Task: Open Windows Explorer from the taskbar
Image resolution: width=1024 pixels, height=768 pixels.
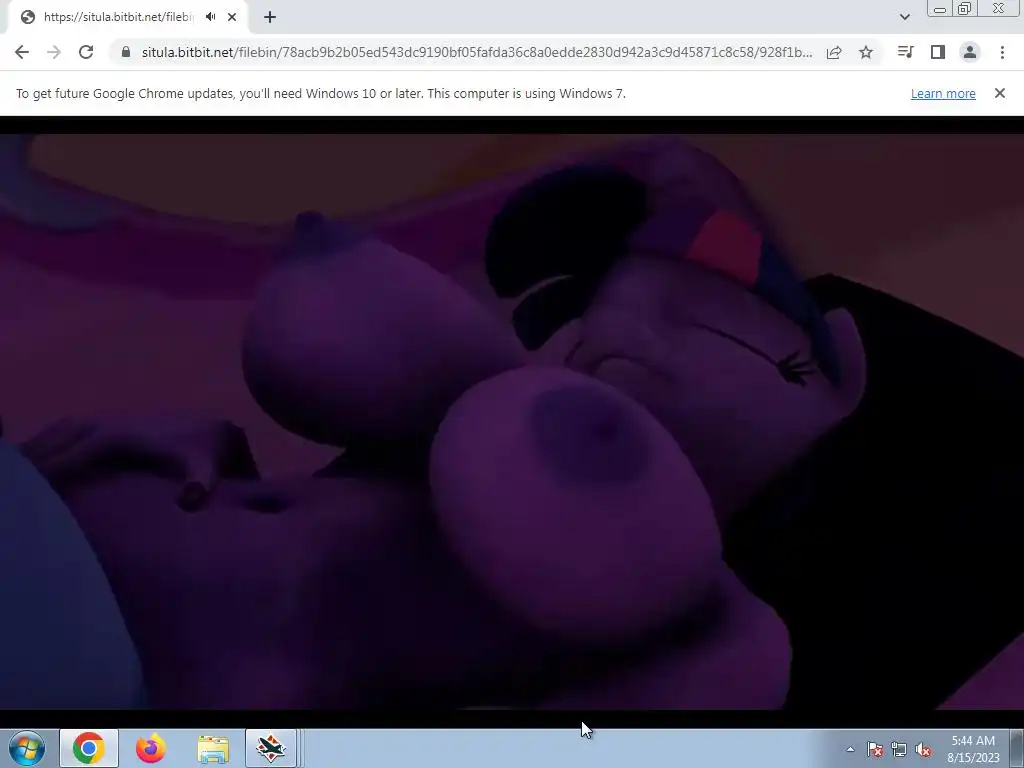Action: [213, 748]
